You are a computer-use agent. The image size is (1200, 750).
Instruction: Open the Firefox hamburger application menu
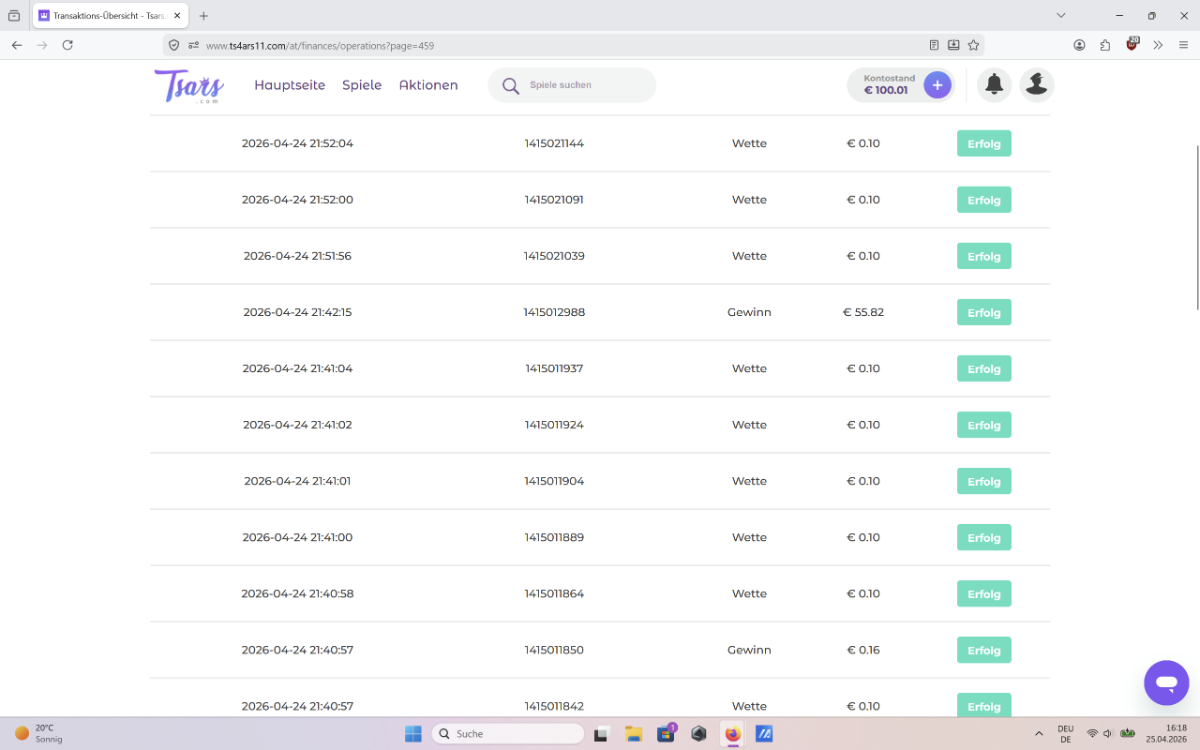point(1183,45)
